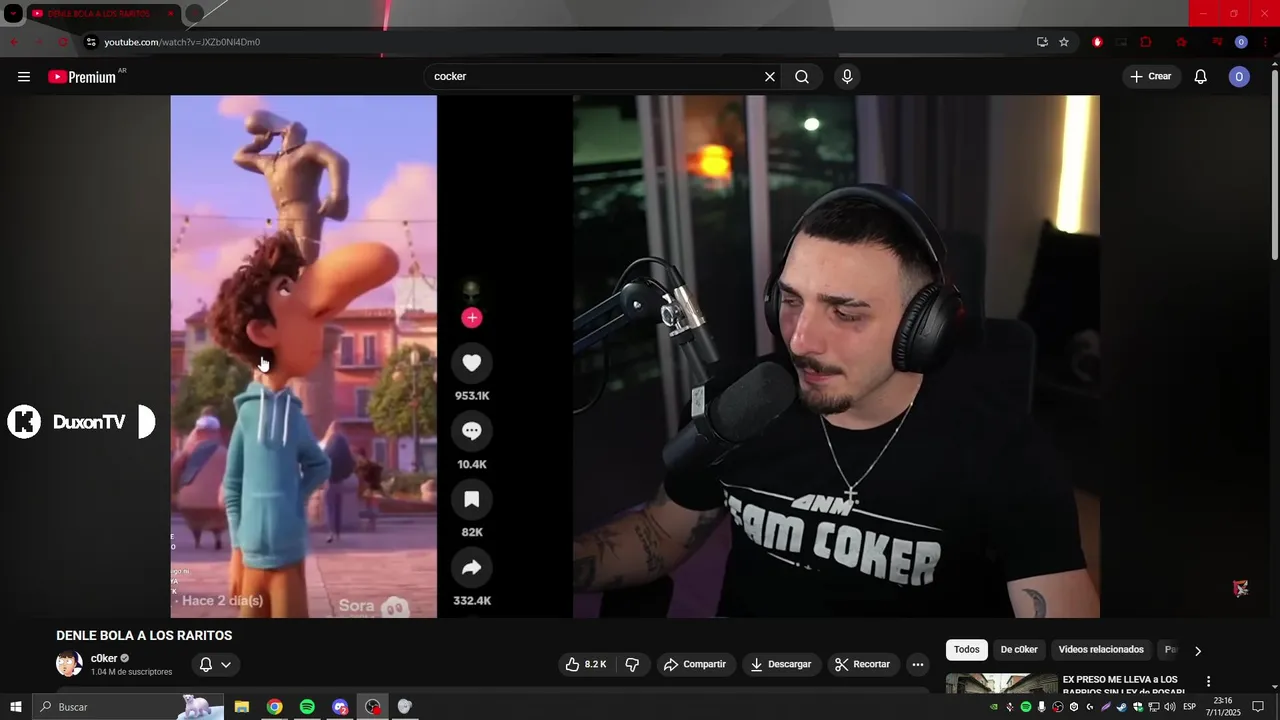Open the volume tray speaker icon
The image size is (1280, 720).
[x=1170, y=707]
